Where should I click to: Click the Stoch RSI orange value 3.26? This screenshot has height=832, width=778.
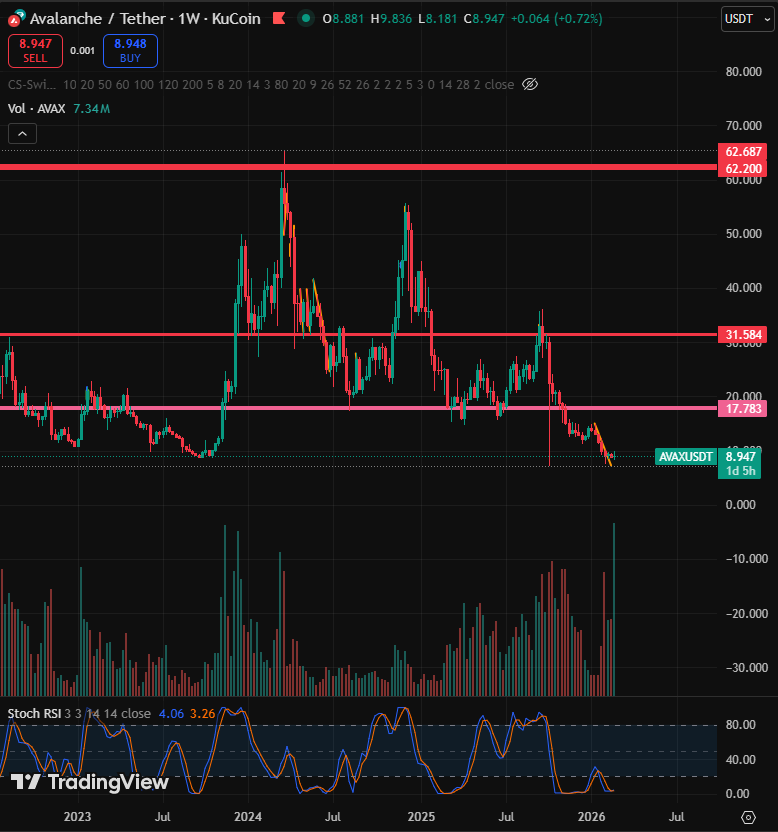tap(202, 714)
